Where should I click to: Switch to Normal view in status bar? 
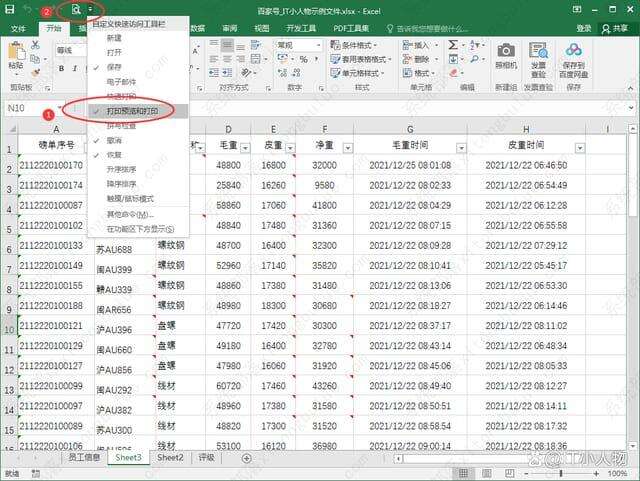[x=463, y=473]
